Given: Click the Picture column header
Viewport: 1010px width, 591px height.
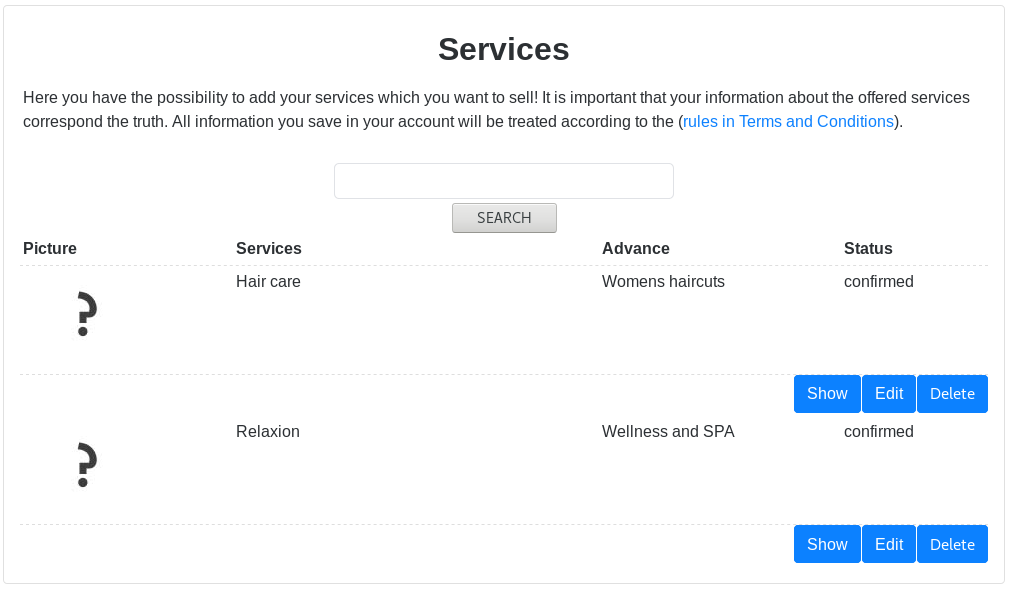Looking at the screenshot, I should (50, 249).
